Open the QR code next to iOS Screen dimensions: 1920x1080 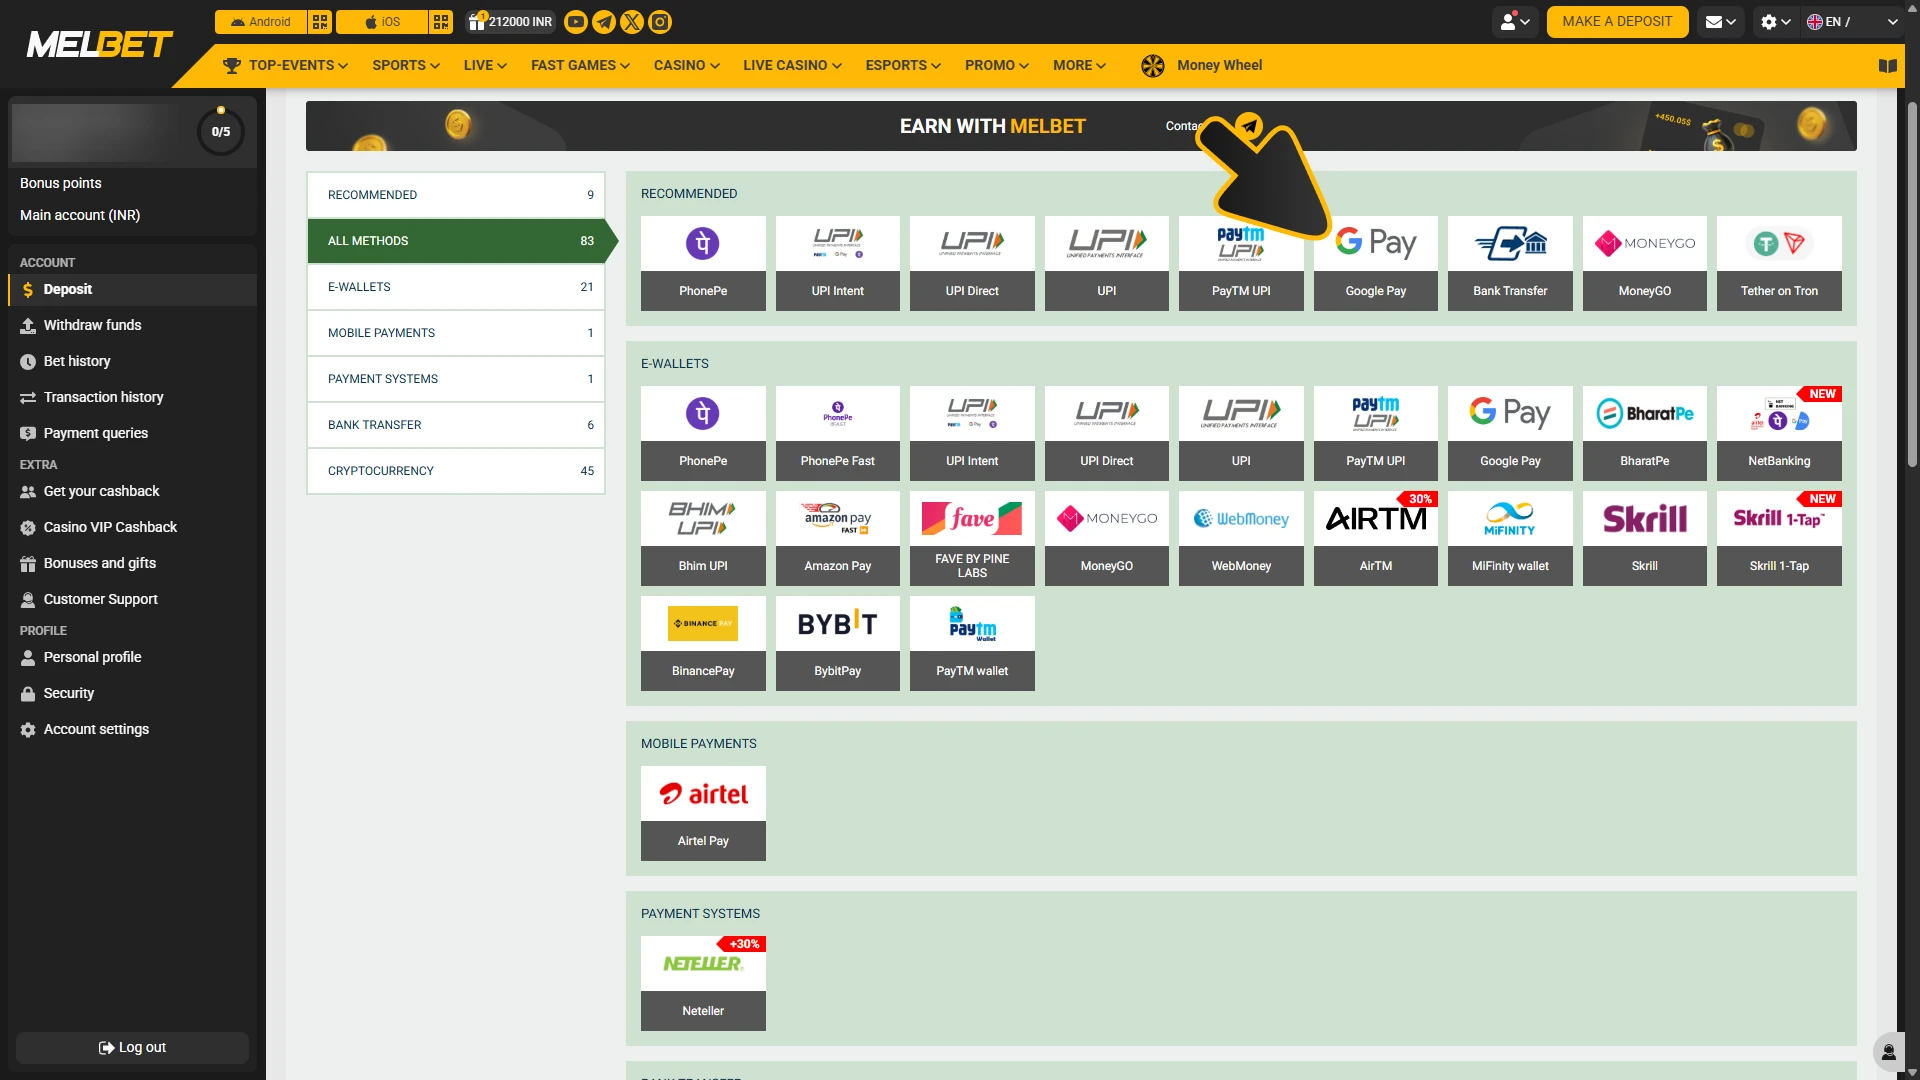441,22
